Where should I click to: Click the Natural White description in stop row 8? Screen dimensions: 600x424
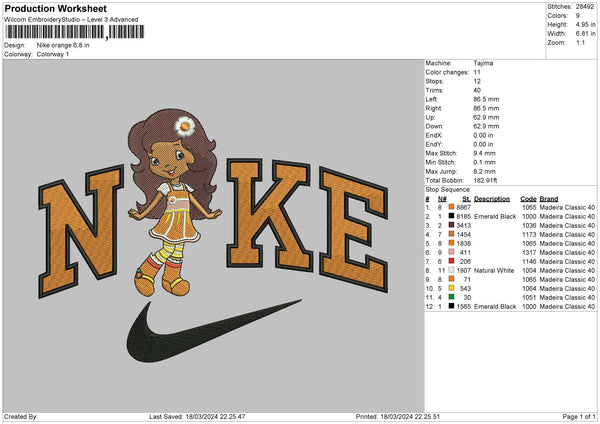(494, 270)
